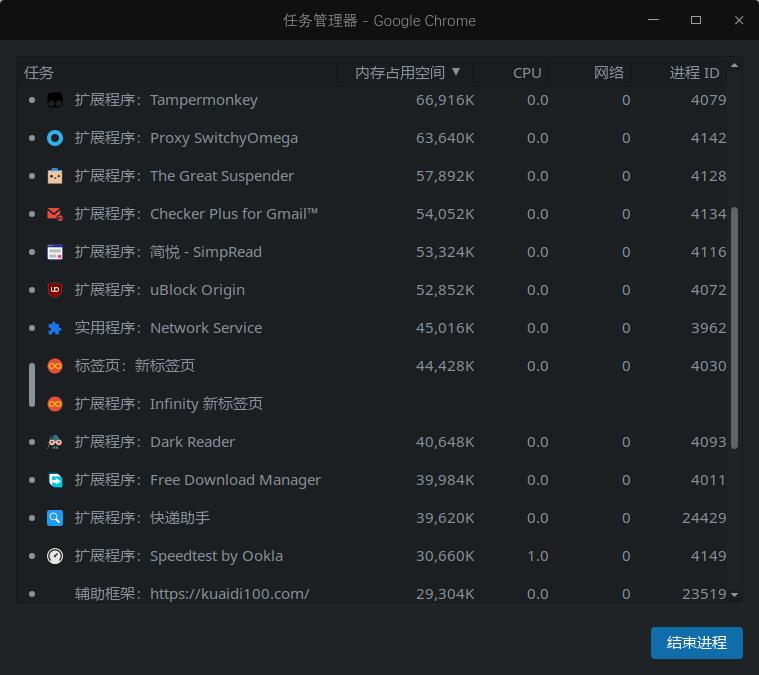Click the 进程 ID column header
Screen dimensions: 759x675
(x=694, y=73)
